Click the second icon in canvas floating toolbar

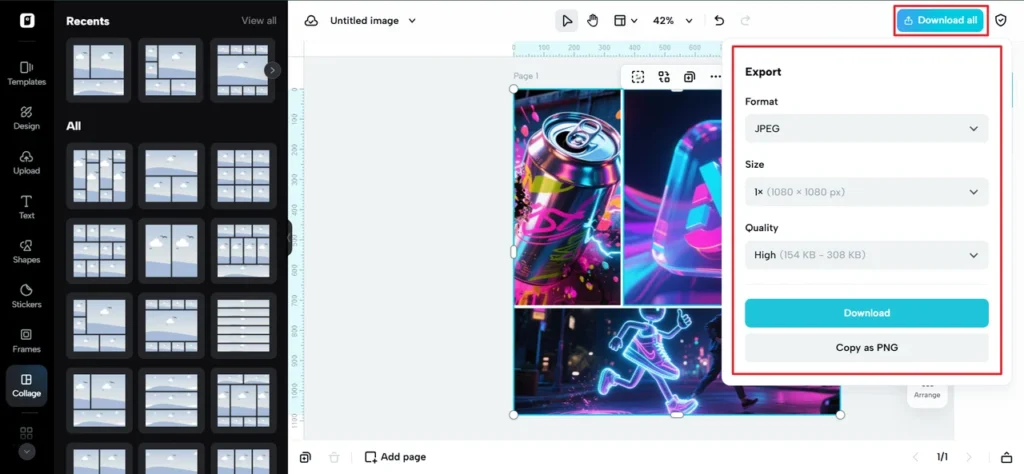pos(664,77)
